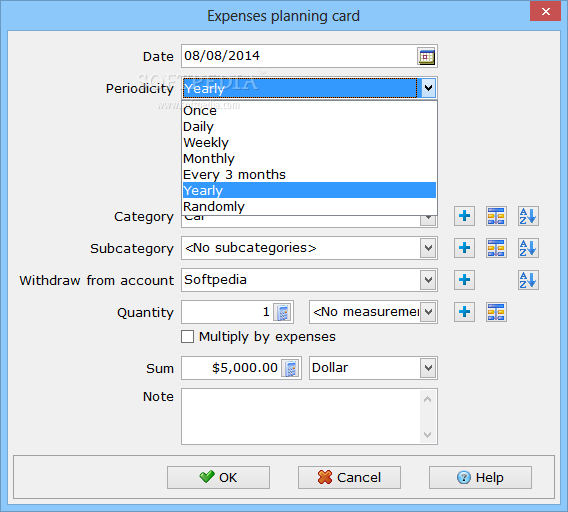Sort subcategories with A-Z icon
This screenshot has height=512, width=568.
[x=528, y=248]
